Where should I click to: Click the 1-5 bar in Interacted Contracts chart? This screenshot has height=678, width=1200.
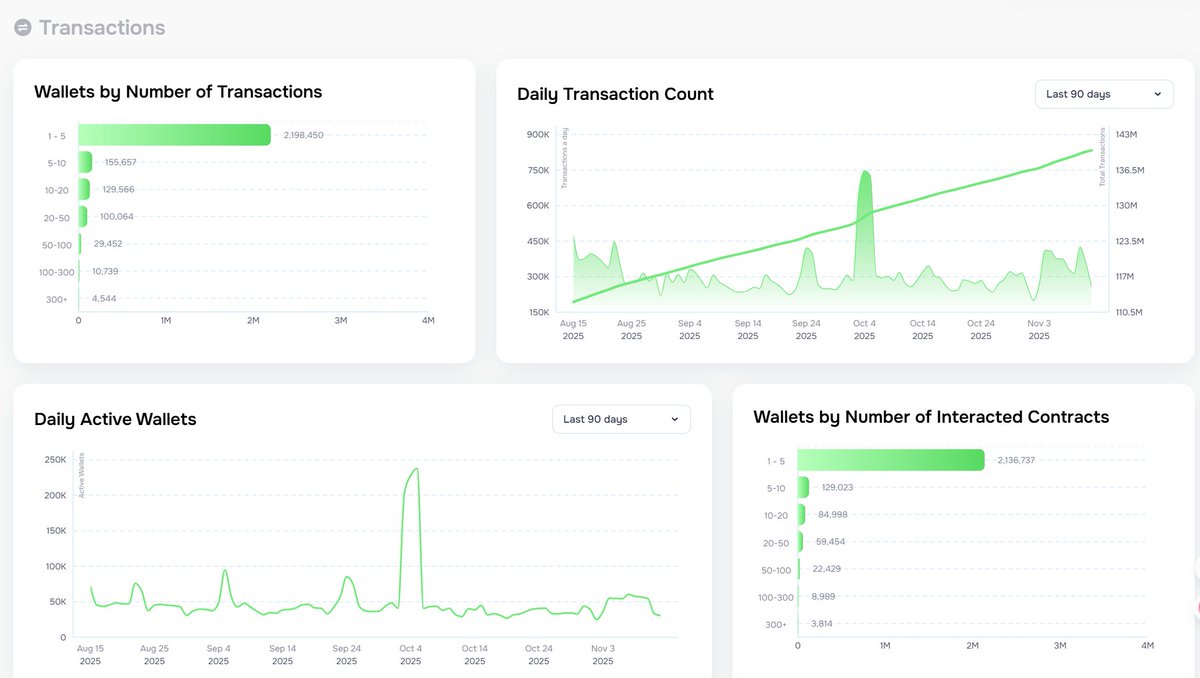(x=890, y=459)
